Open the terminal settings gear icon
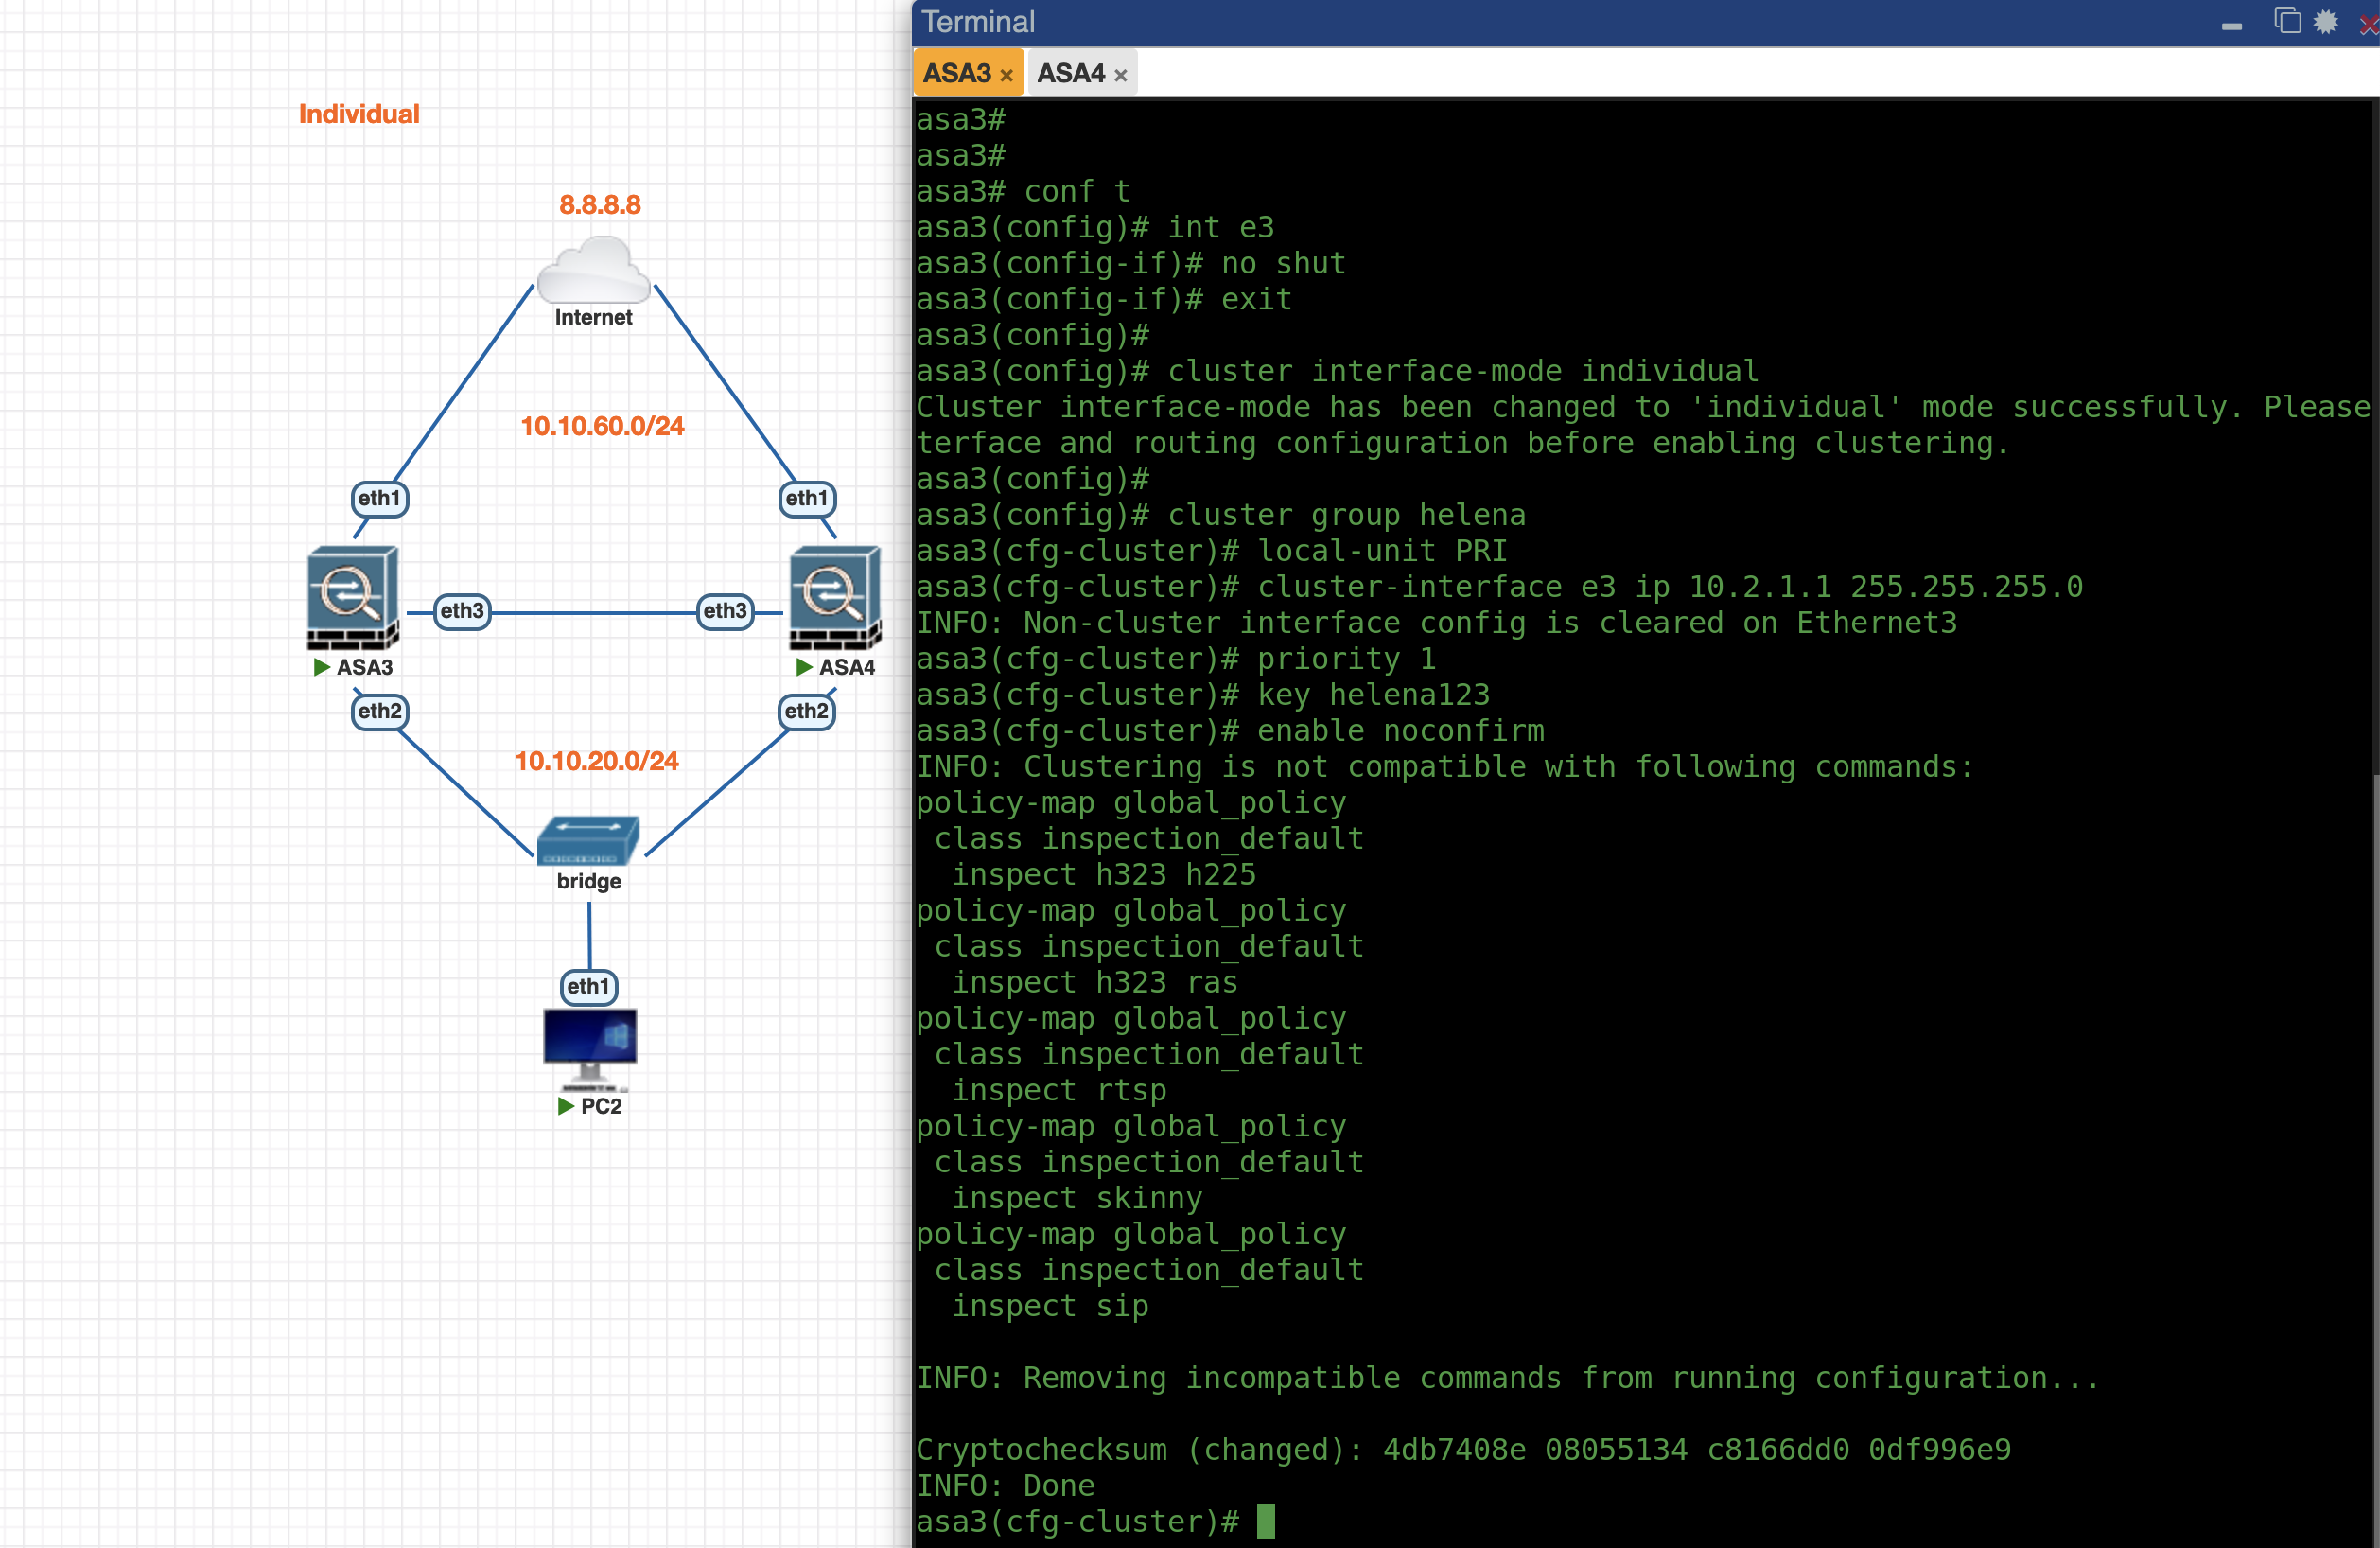The image size is (2380, 1548). click(x=2326, y=21)
